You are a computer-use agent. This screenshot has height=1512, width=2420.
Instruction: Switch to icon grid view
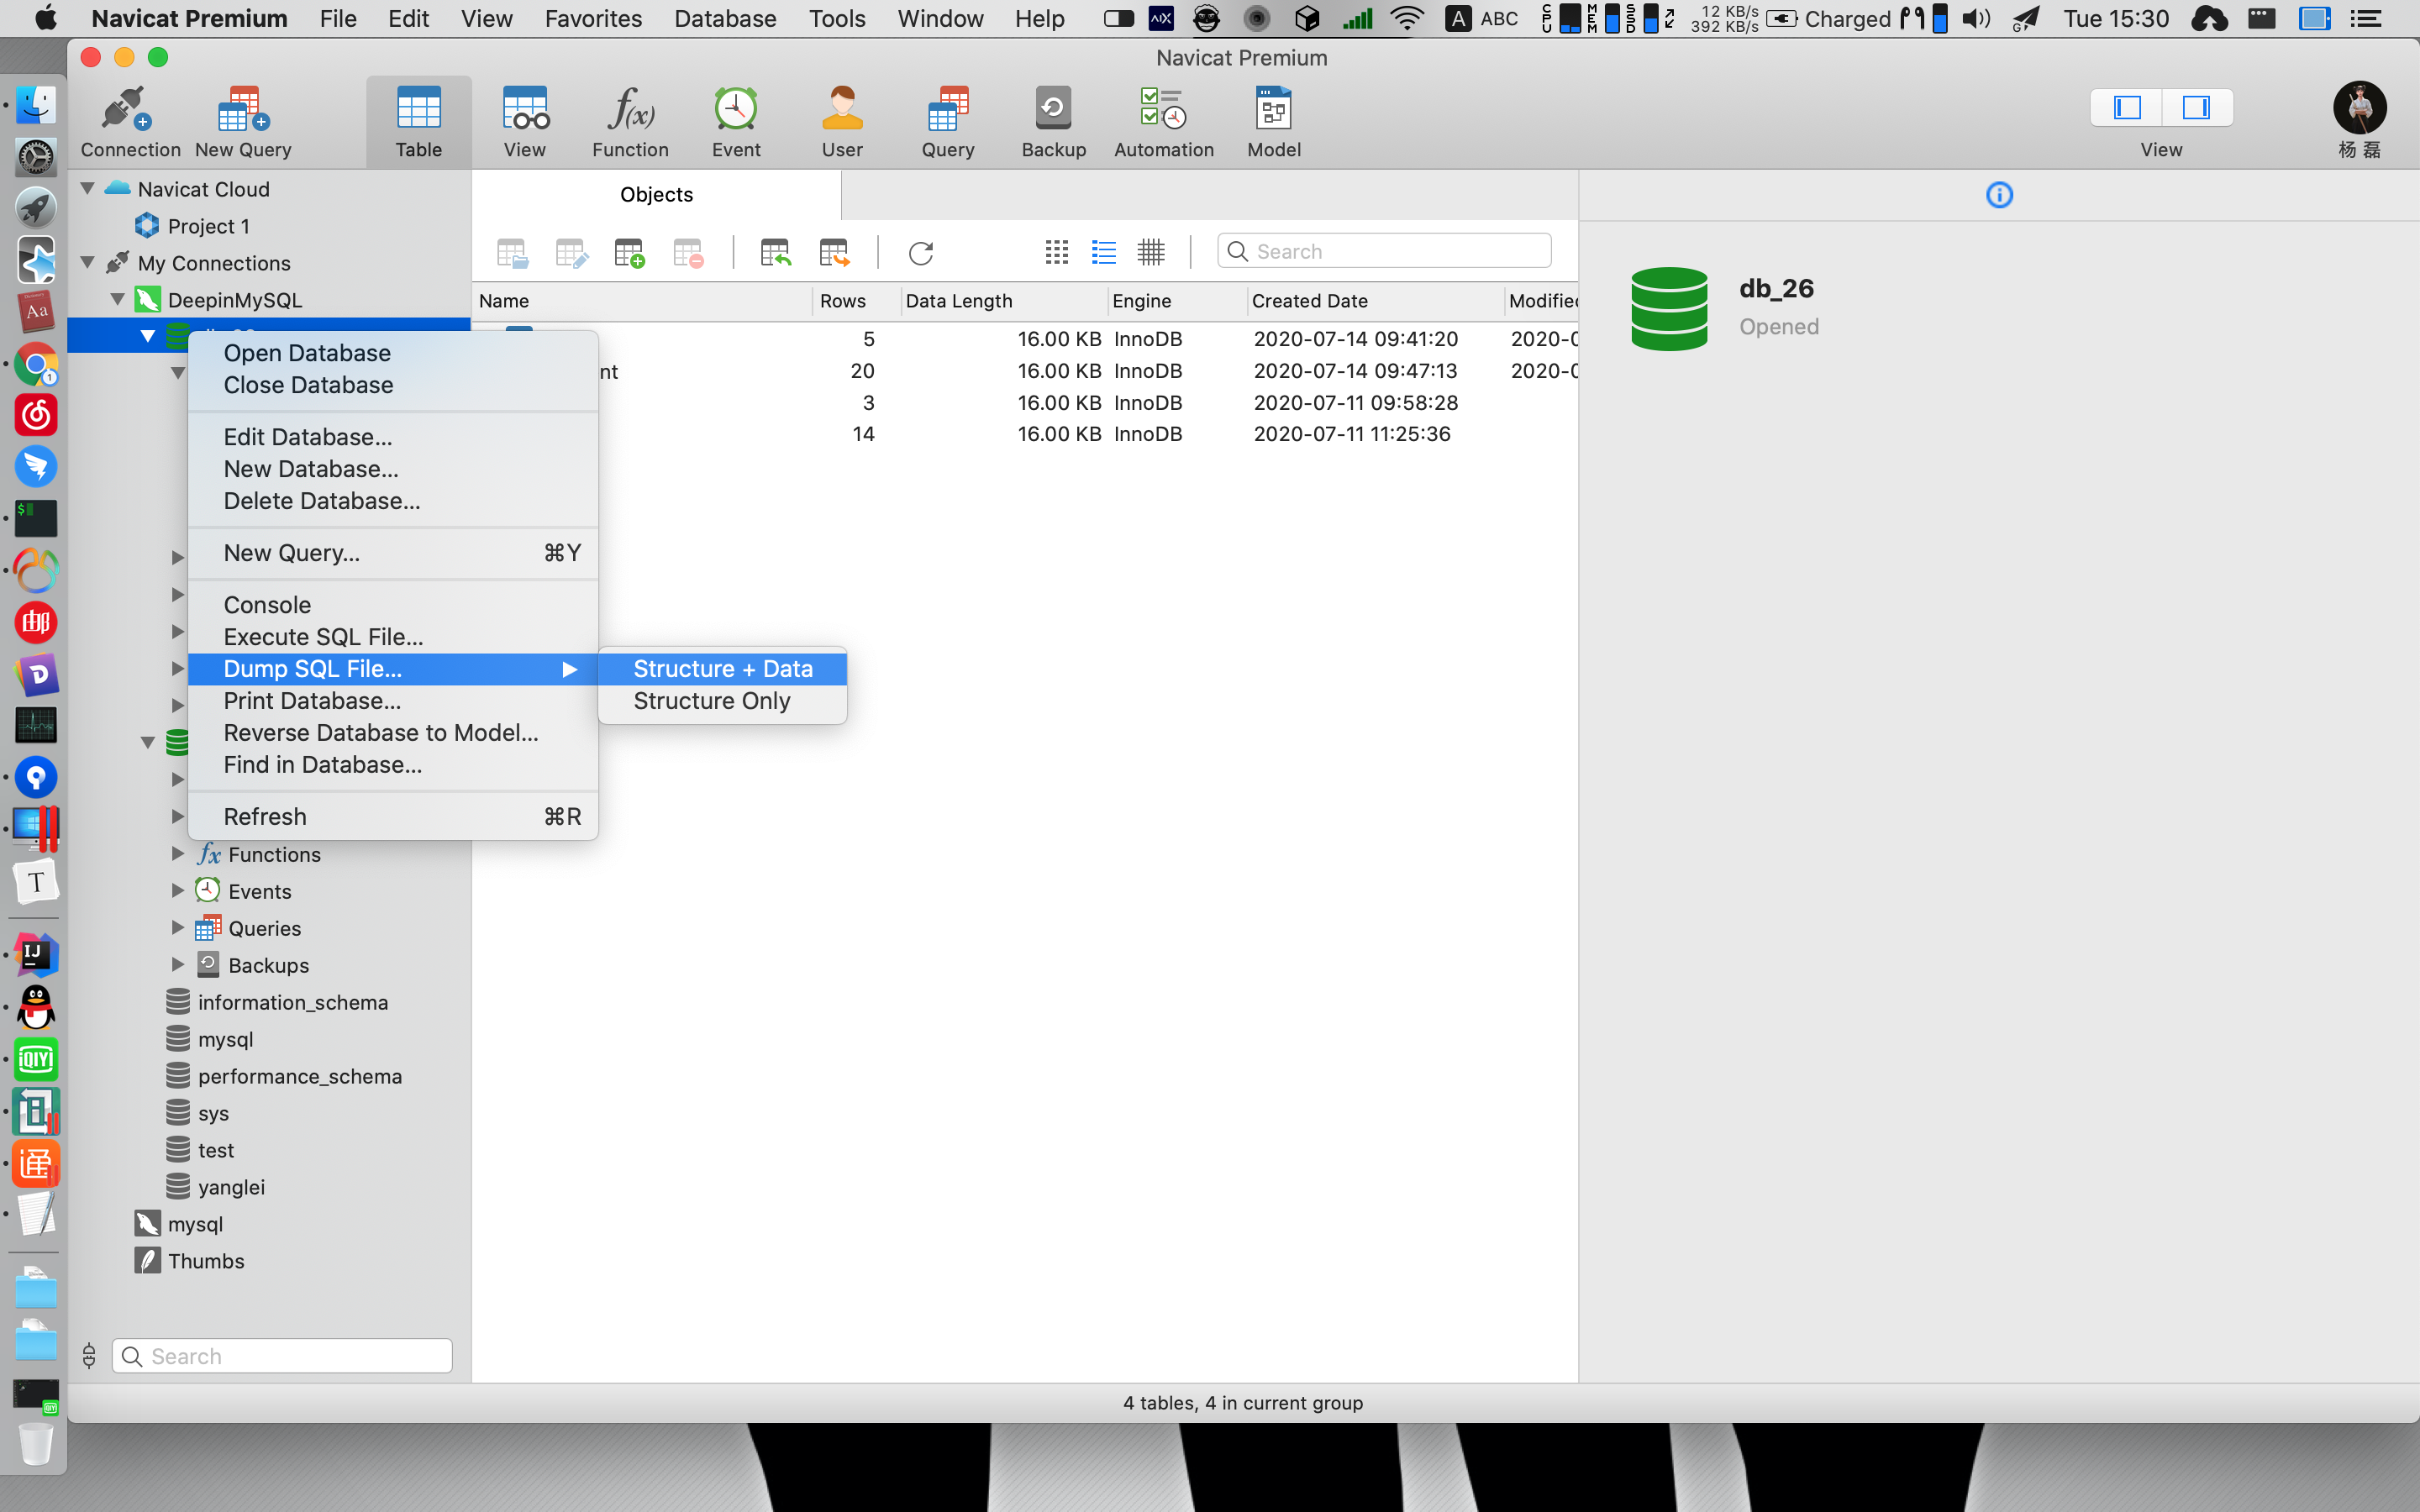tap(1057, 252)
